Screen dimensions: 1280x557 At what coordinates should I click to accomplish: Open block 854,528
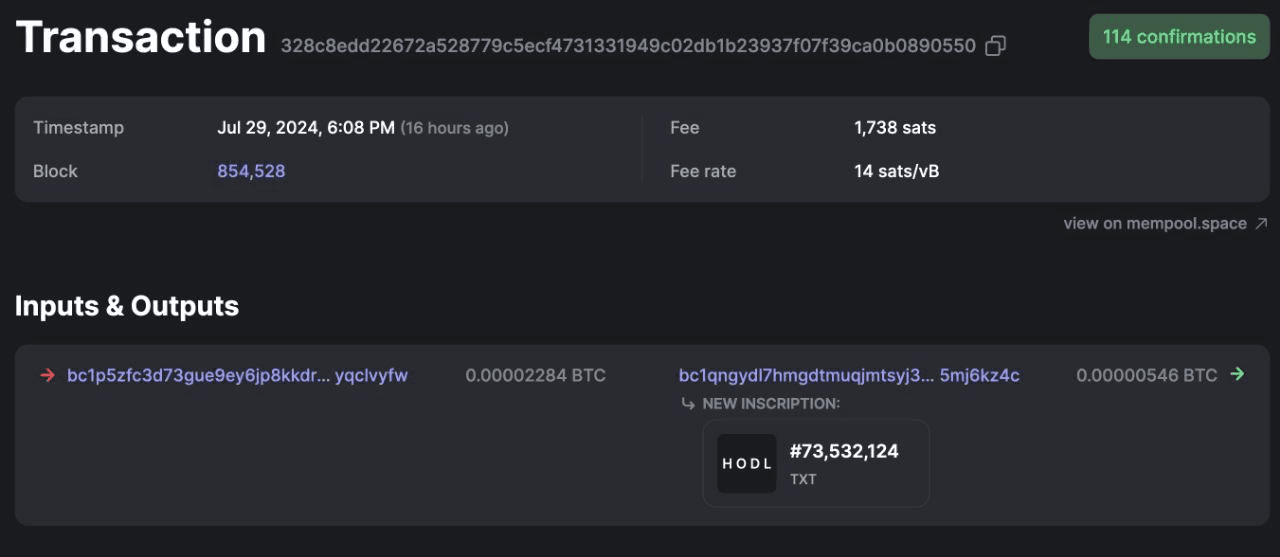(251, 171)
